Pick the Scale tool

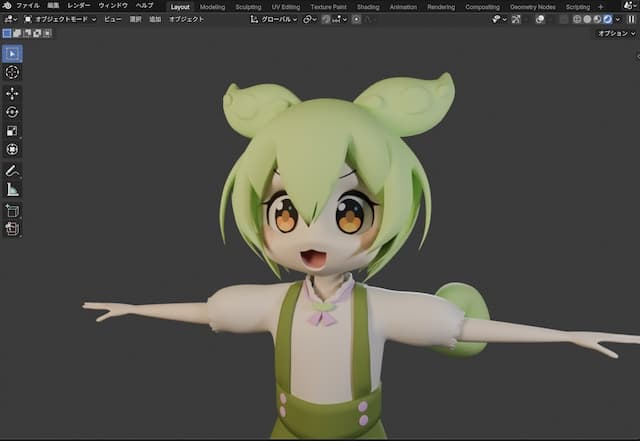12,131
